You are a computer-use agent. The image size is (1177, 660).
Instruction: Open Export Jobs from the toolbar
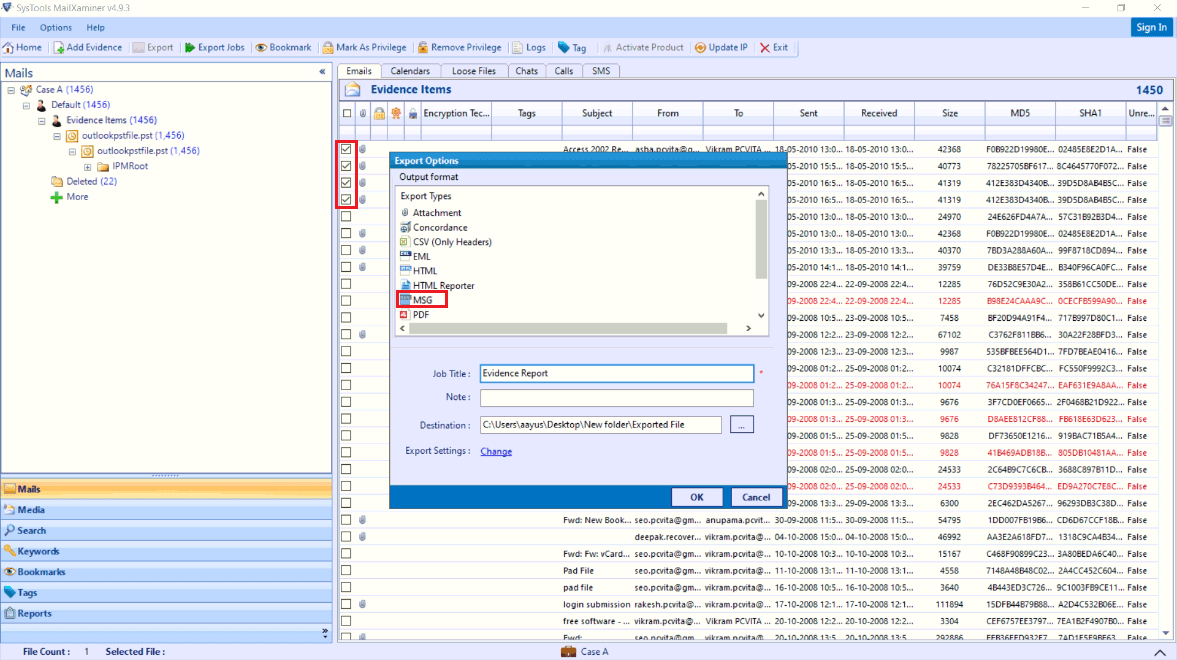pyautogui.click(x=215, y=47)
